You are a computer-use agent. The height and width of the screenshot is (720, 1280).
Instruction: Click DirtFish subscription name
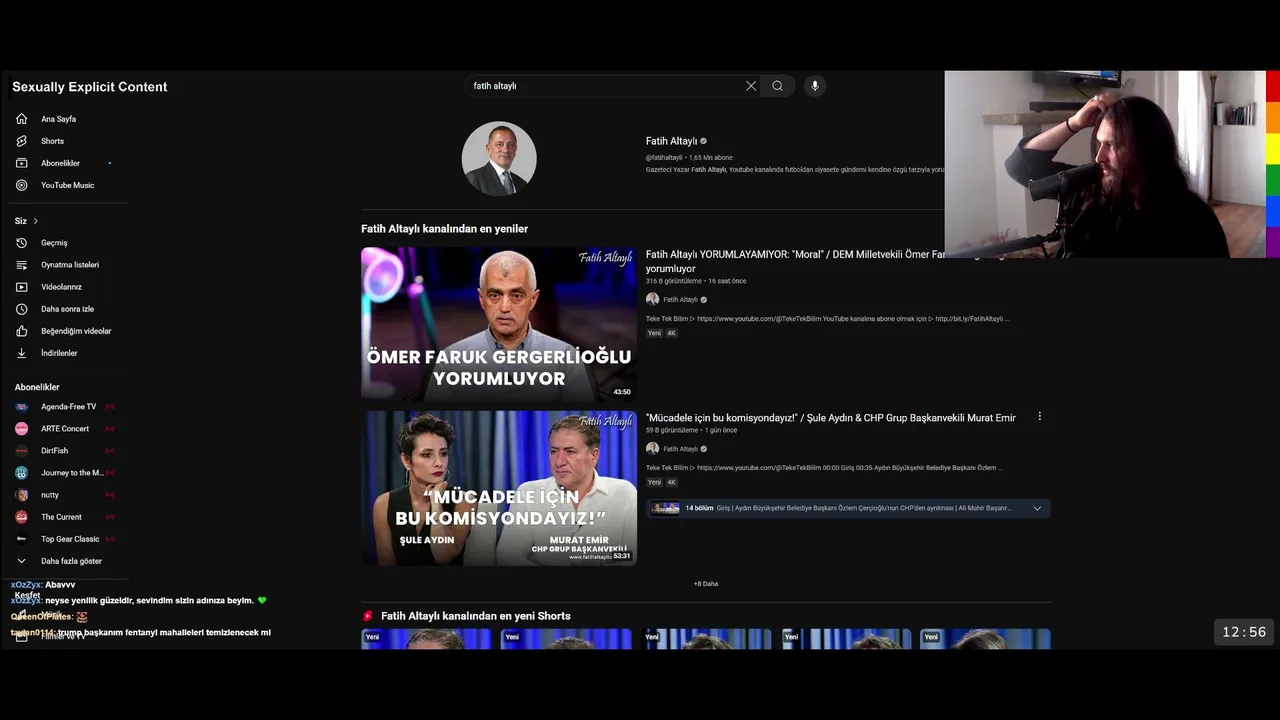coord(54,451)
